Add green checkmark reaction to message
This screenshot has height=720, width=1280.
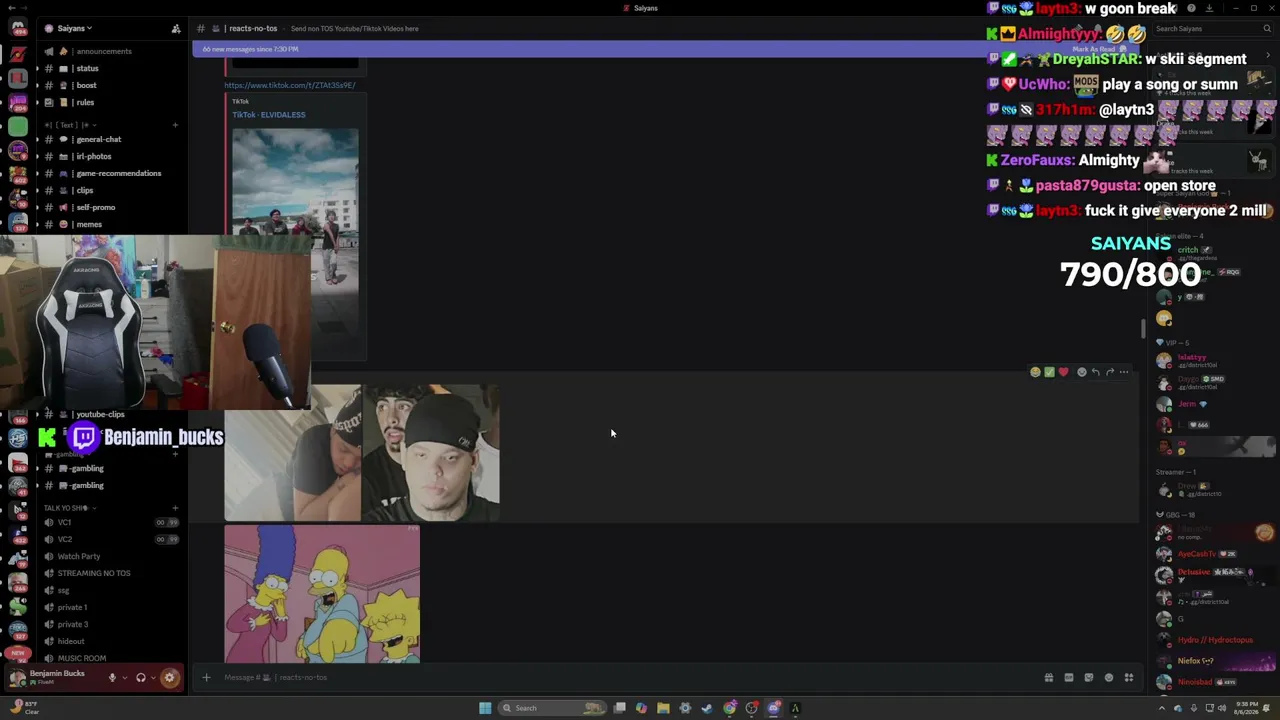1049,372
